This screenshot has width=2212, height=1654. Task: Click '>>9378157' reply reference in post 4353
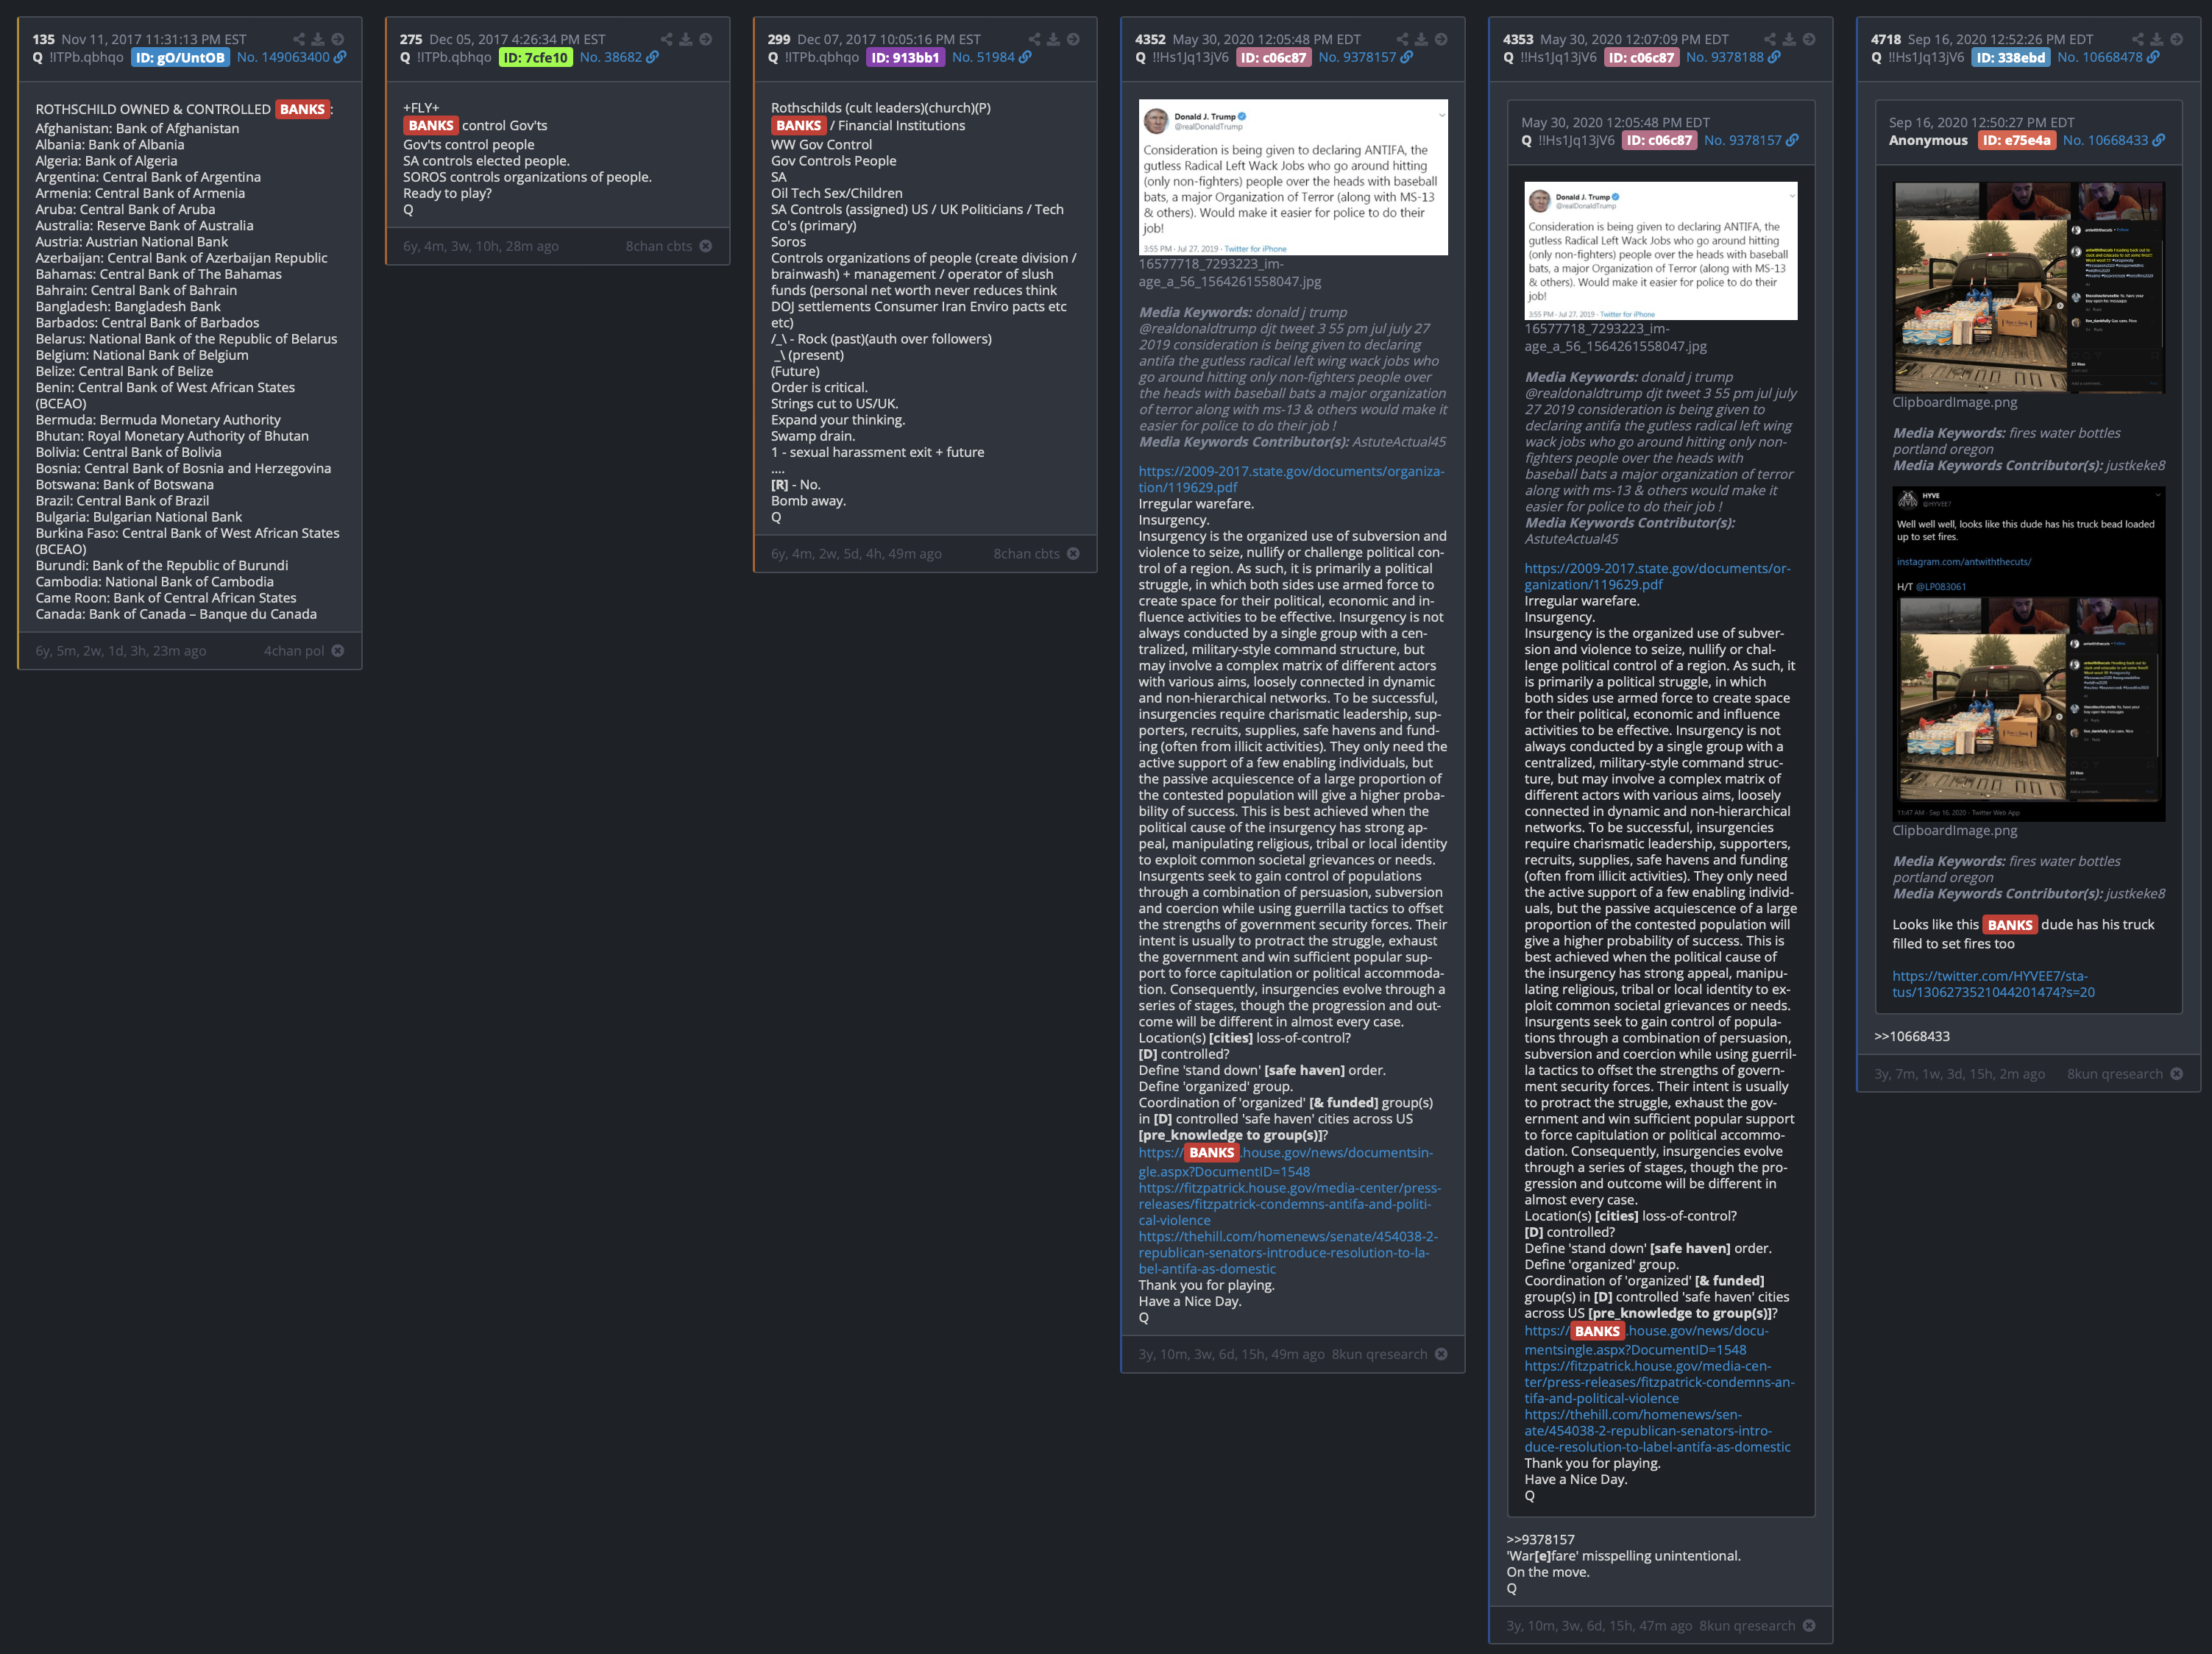1540,1540
